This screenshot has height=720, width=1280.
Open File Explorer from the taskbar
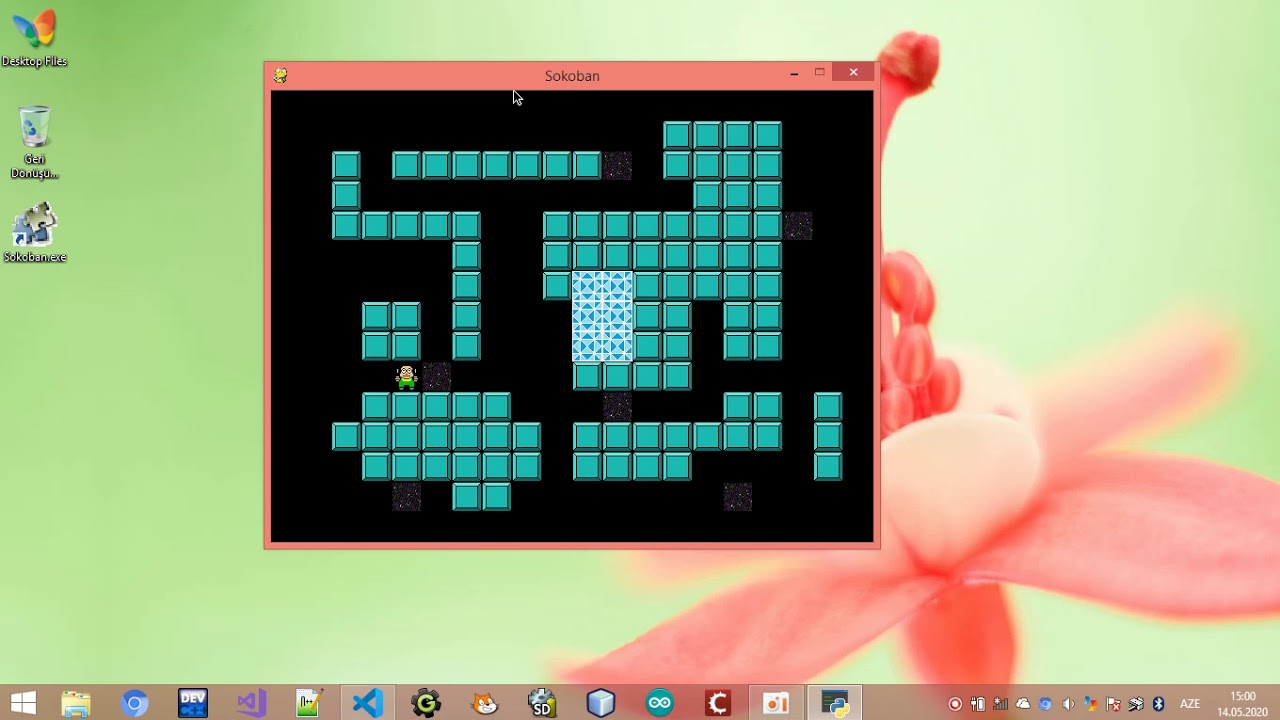(x=76, y=703)
